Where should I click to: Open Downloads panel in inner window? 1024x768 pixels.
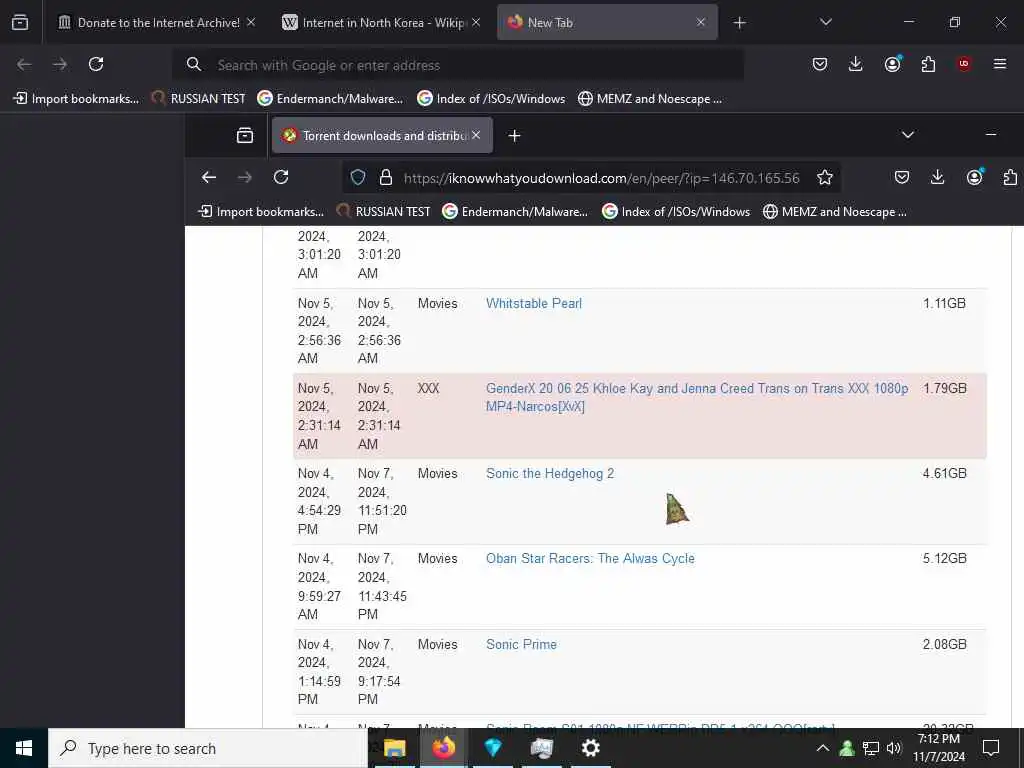(x=938, y=177)
